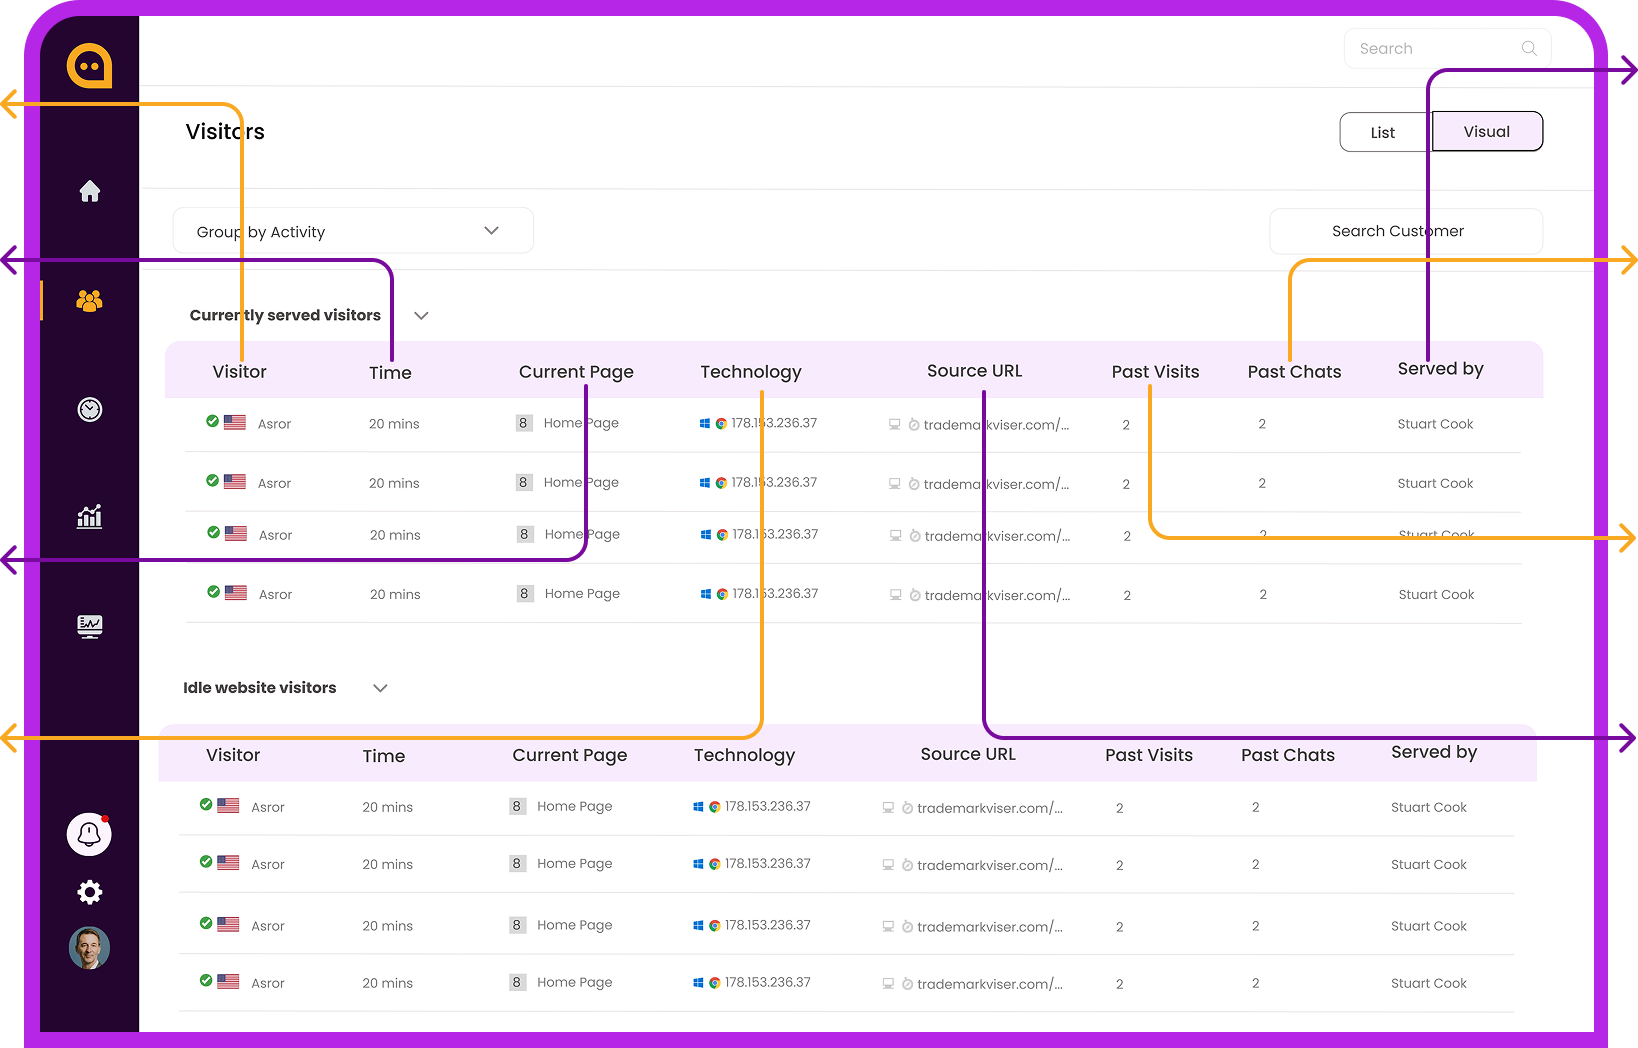This screenshot has width=1638, height=1048.
Task: Click the monitor screen icon in sidebar
Action: coord(89,626)
